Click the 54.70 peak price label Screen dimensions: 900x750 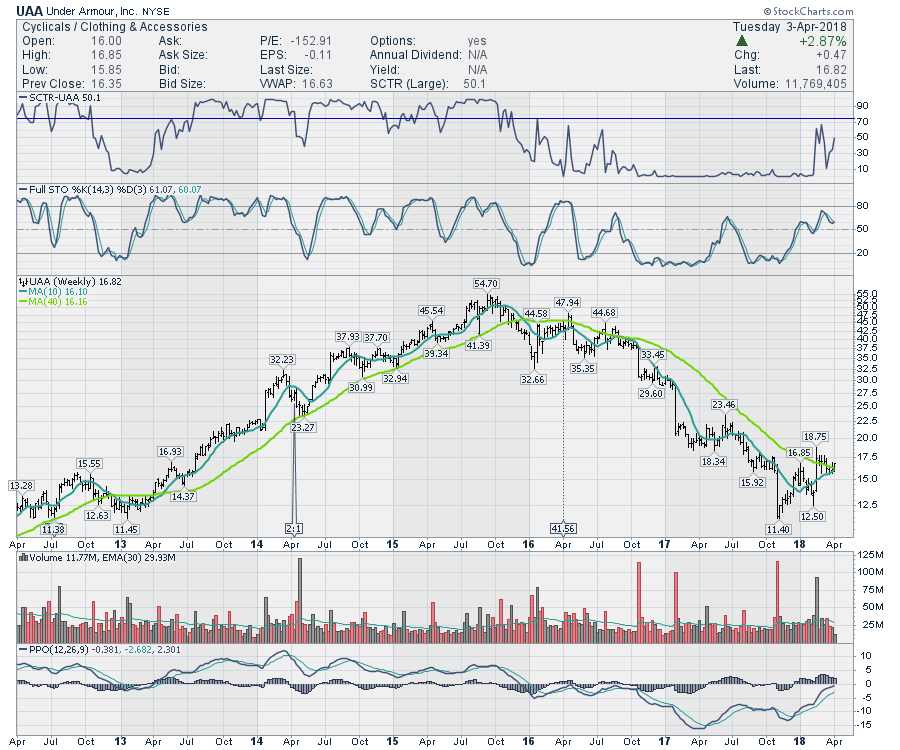(486, 283)
